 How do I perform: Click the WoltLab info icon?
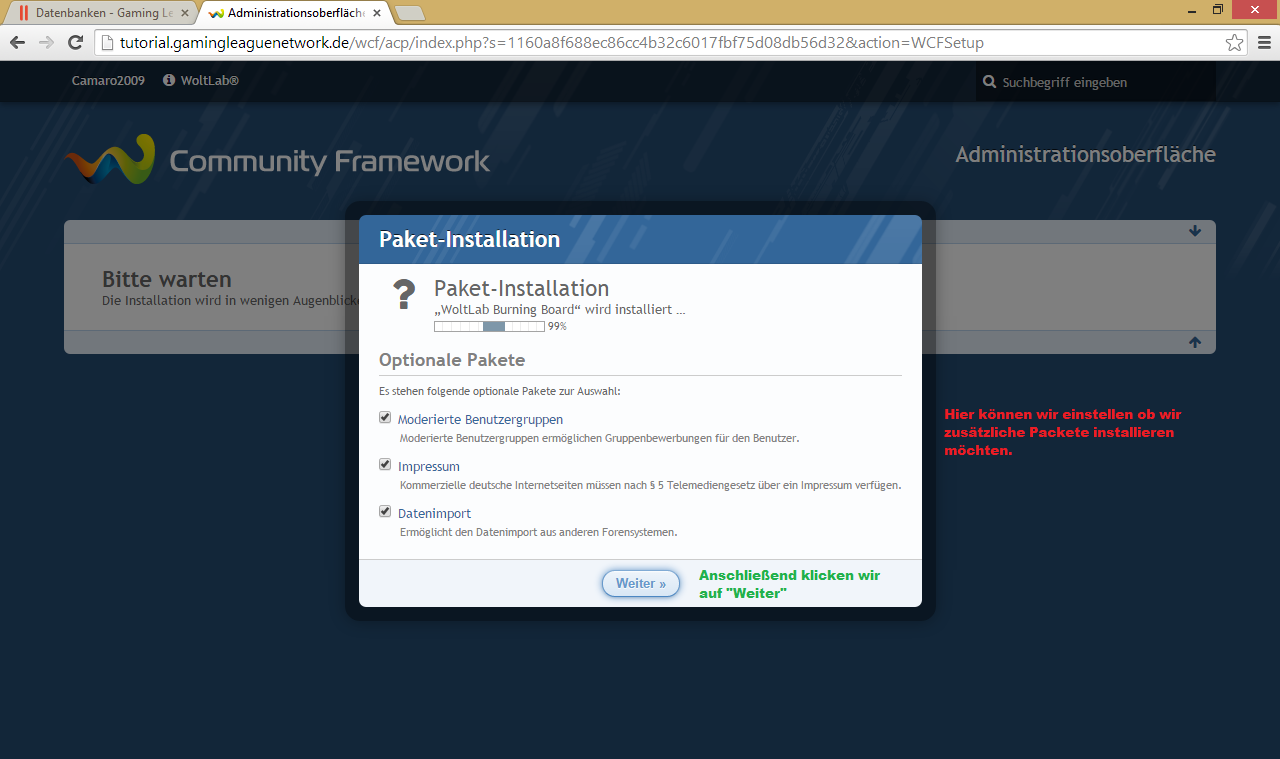[169, 81]
